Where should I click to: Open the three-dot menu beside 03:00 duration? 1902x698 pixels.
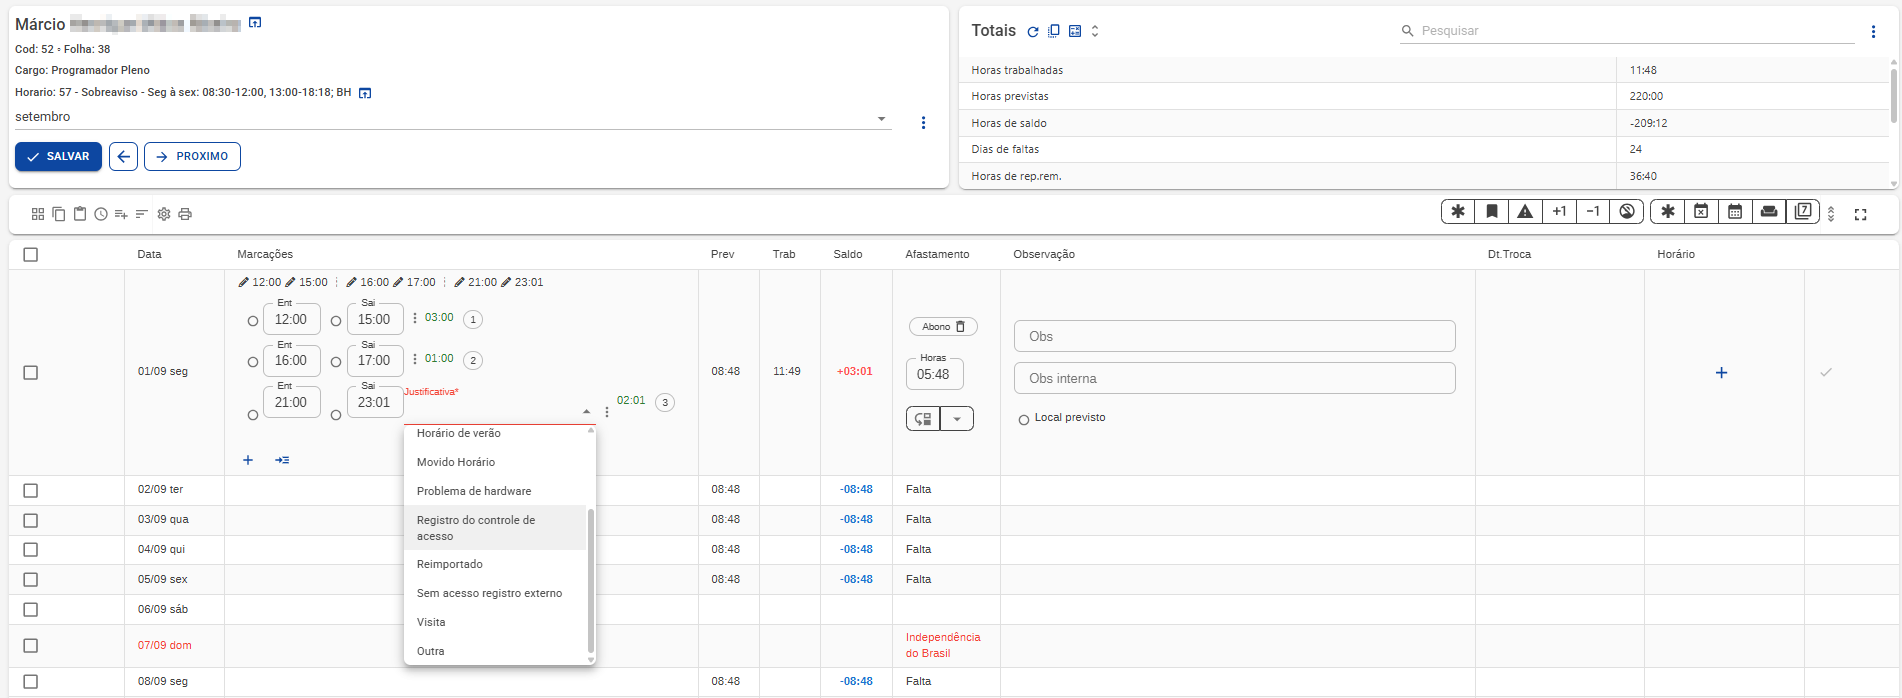(x=415, y=318)
